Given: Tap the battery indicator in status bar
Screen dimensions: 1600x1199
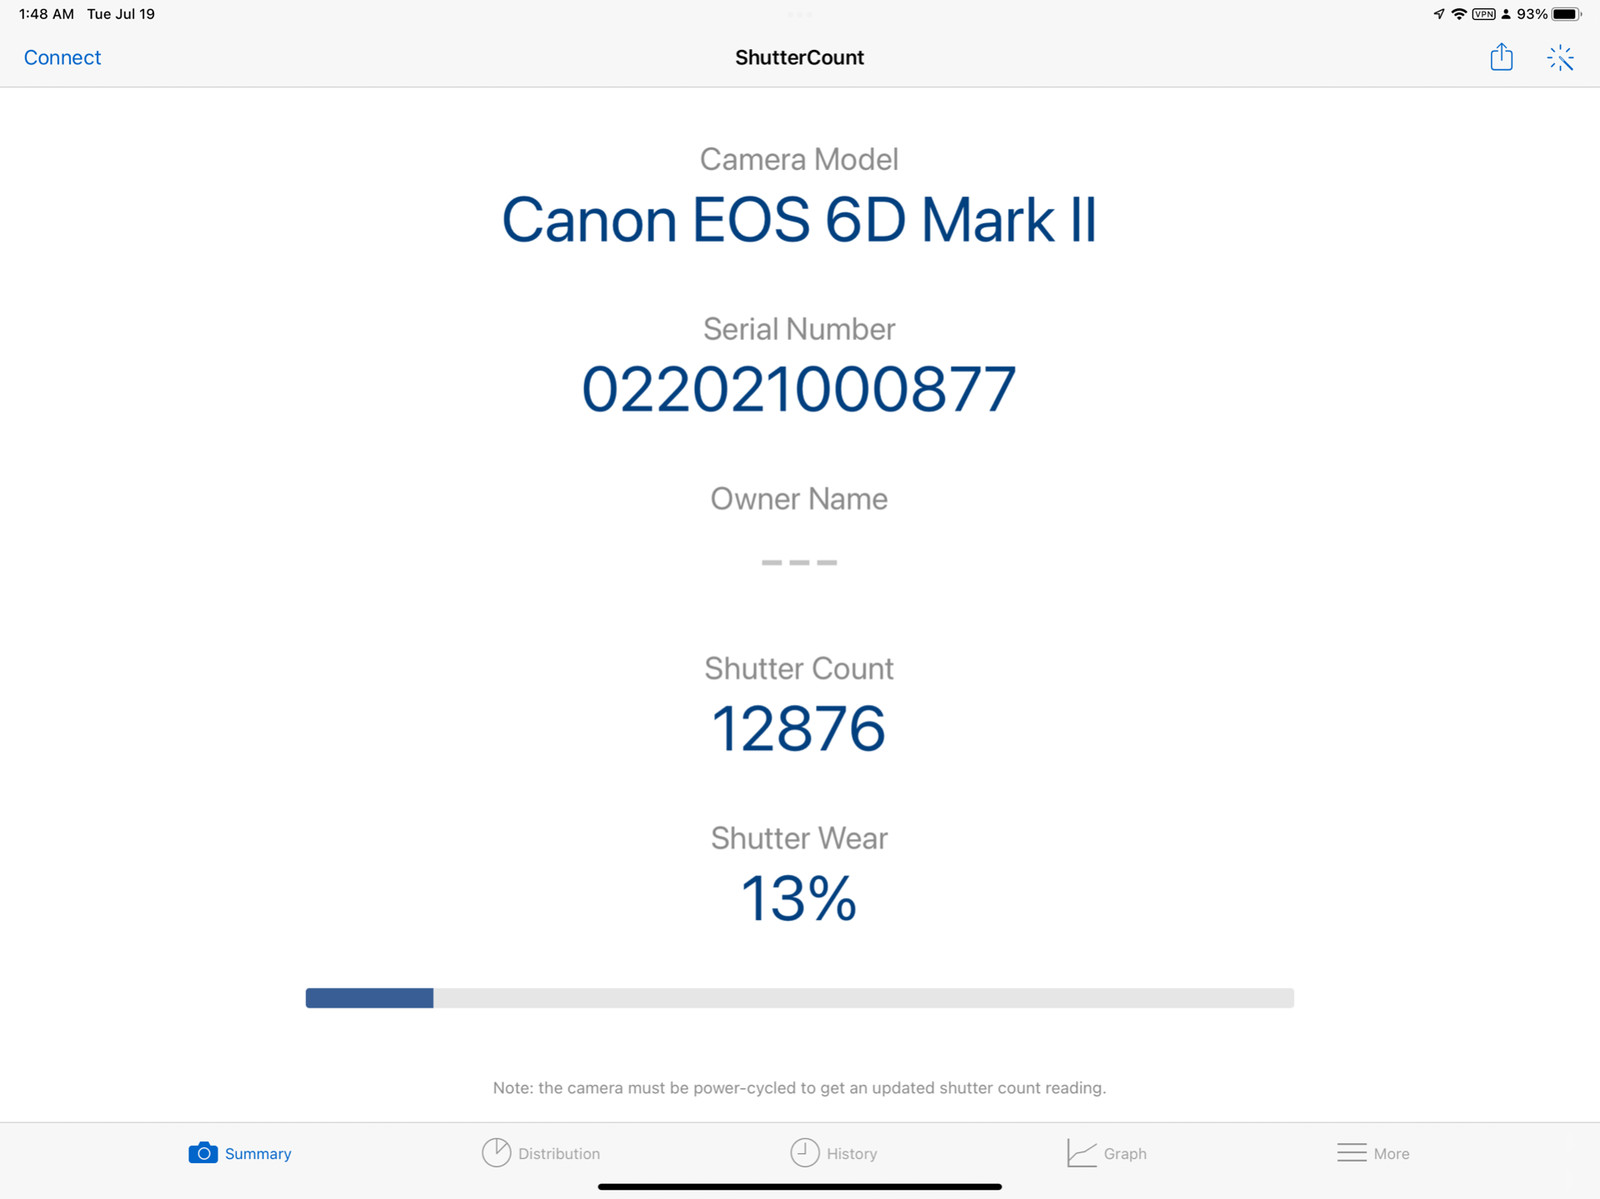Looking at the screenshot, I should [x=1566, y=14].
